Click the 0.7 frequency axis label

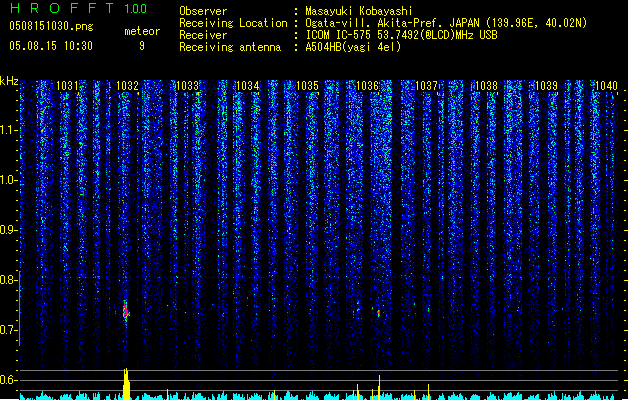(8, 330)
